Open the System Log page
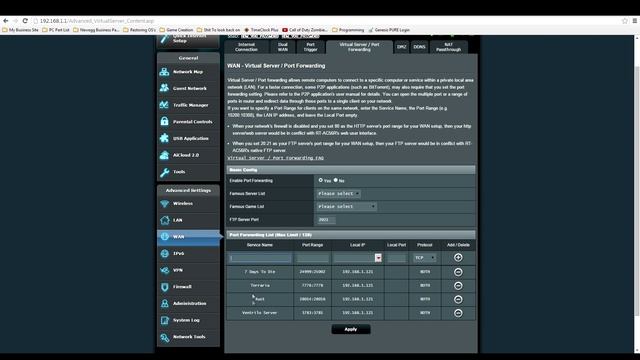This screenshot has width=640, height=360. click(188, 320)
